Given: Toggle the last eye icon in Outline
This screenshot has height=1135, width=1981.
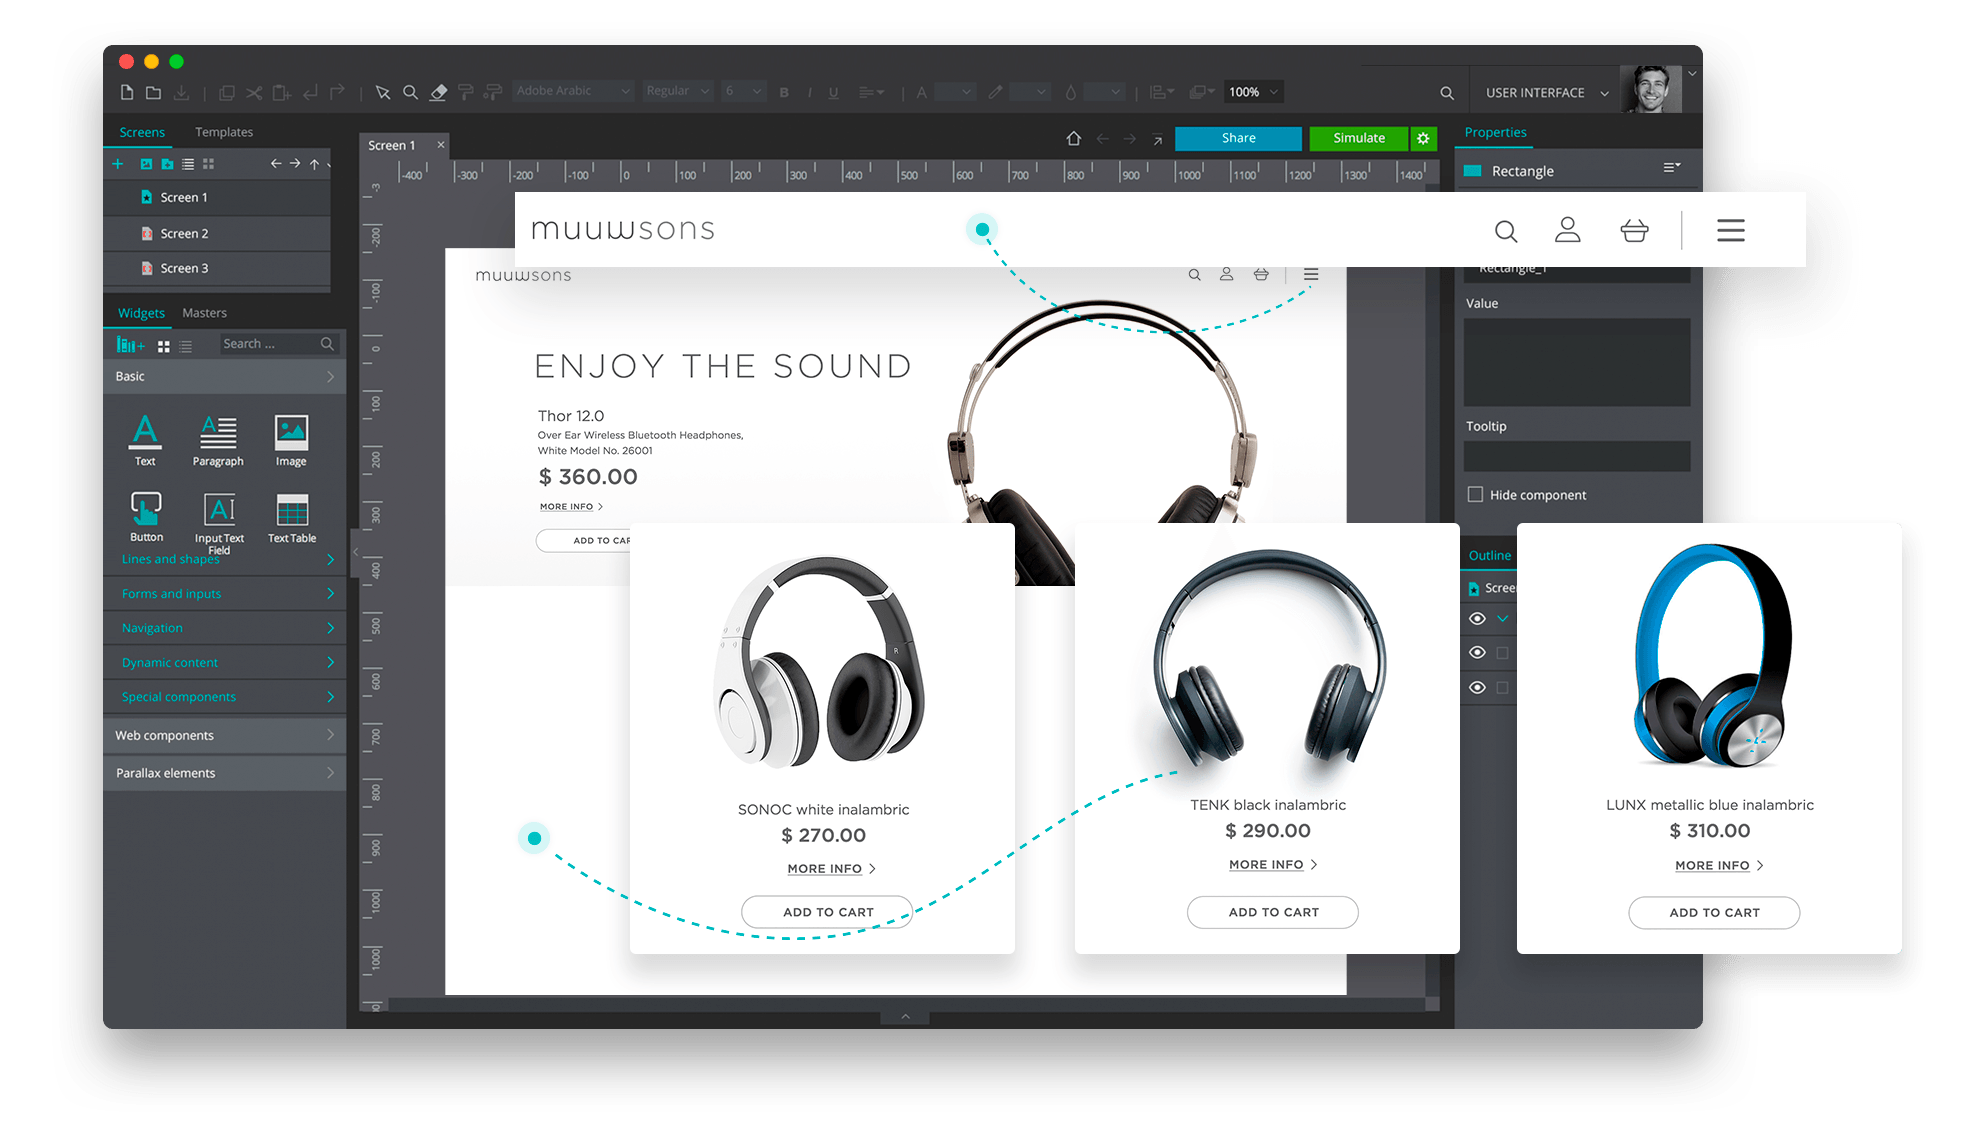Looking at the screenshot, I should [x=1477, y=687].
